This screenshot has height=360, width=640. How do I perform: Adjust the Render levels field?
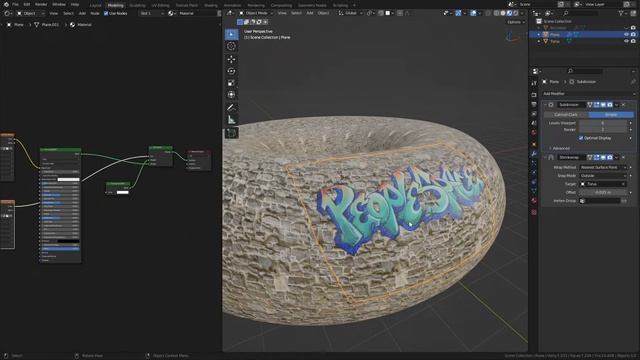[x=603, y=129]
